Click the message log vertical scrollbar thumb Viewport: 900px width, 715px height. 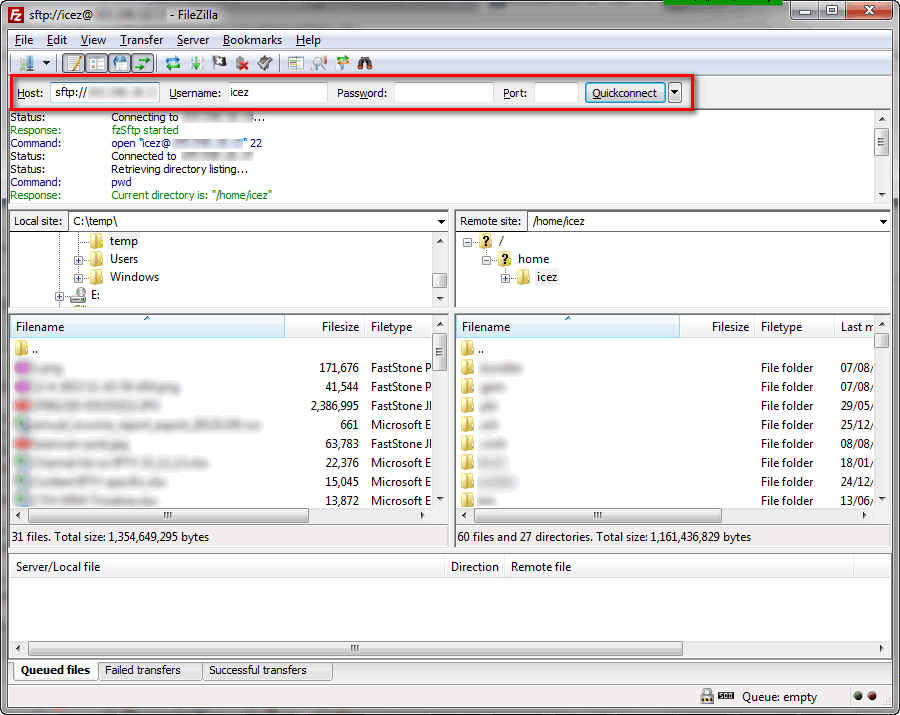pyautogui.click(x=882, y=142)
